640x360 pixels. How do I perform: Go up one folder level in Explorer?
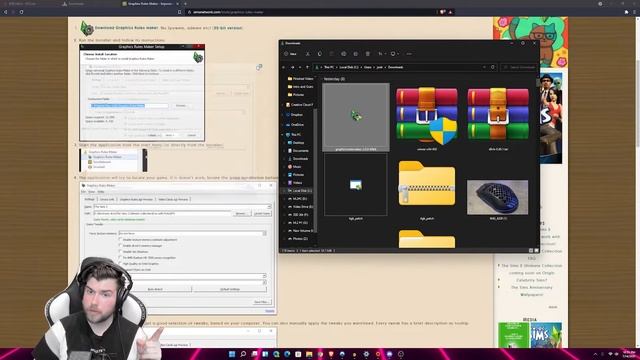[x=307, y=67]
